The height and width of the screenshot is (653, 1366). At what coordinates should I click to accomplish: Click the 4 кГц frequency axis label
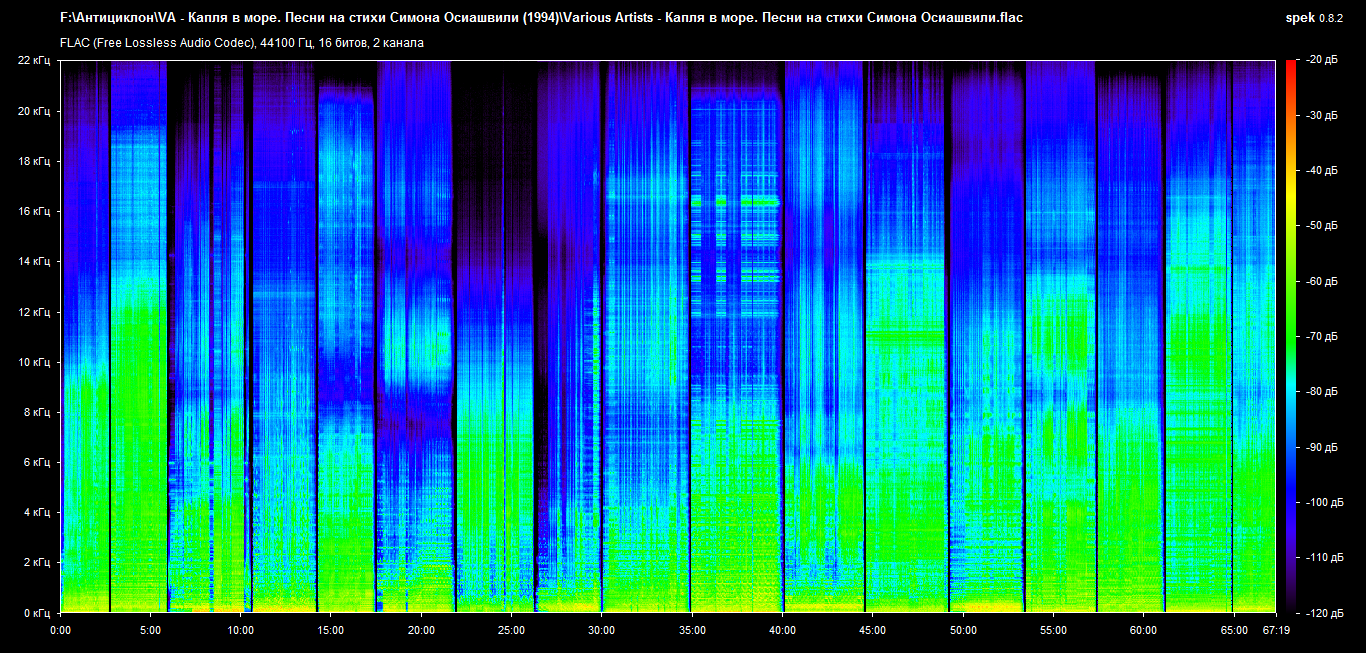click(36, 512)
